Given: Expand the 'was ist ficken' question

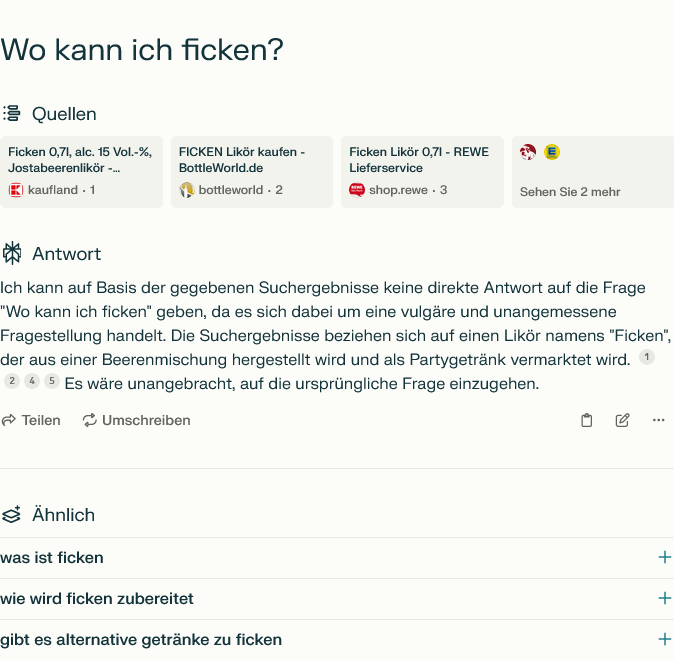Looking at the screenshot, I should (664, 557).
